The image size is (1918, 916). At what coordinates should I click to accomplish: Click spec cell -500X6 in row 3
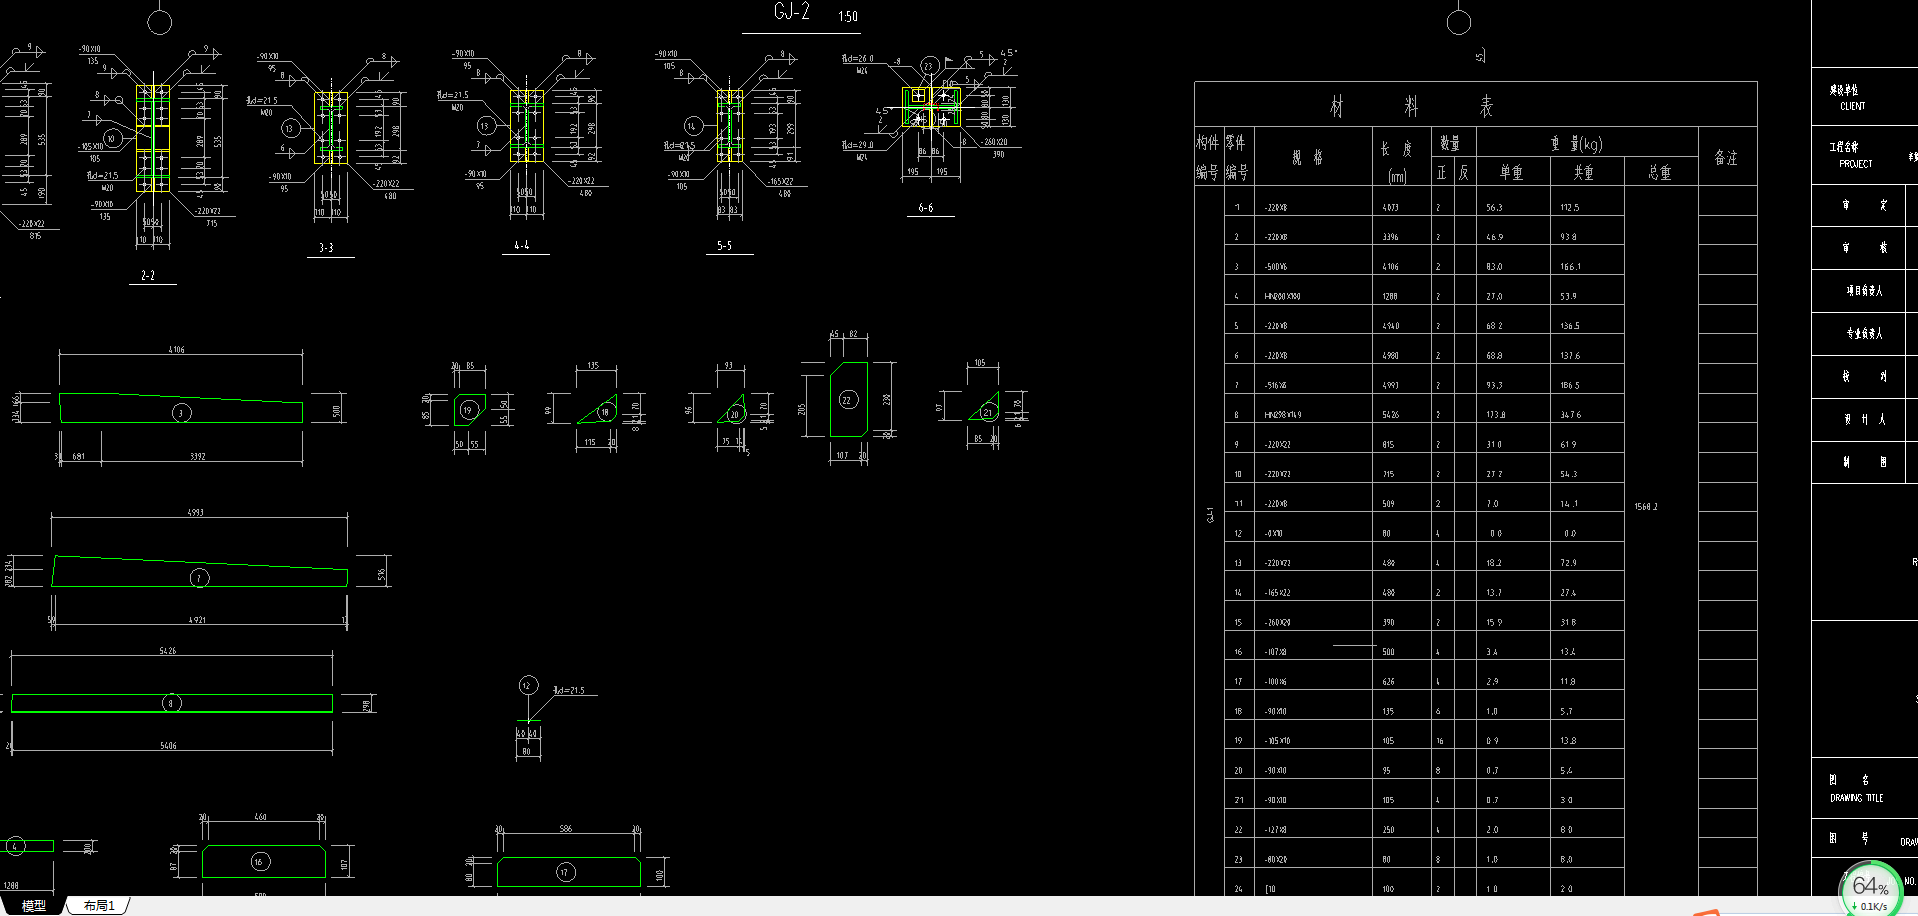point(1276,267)
